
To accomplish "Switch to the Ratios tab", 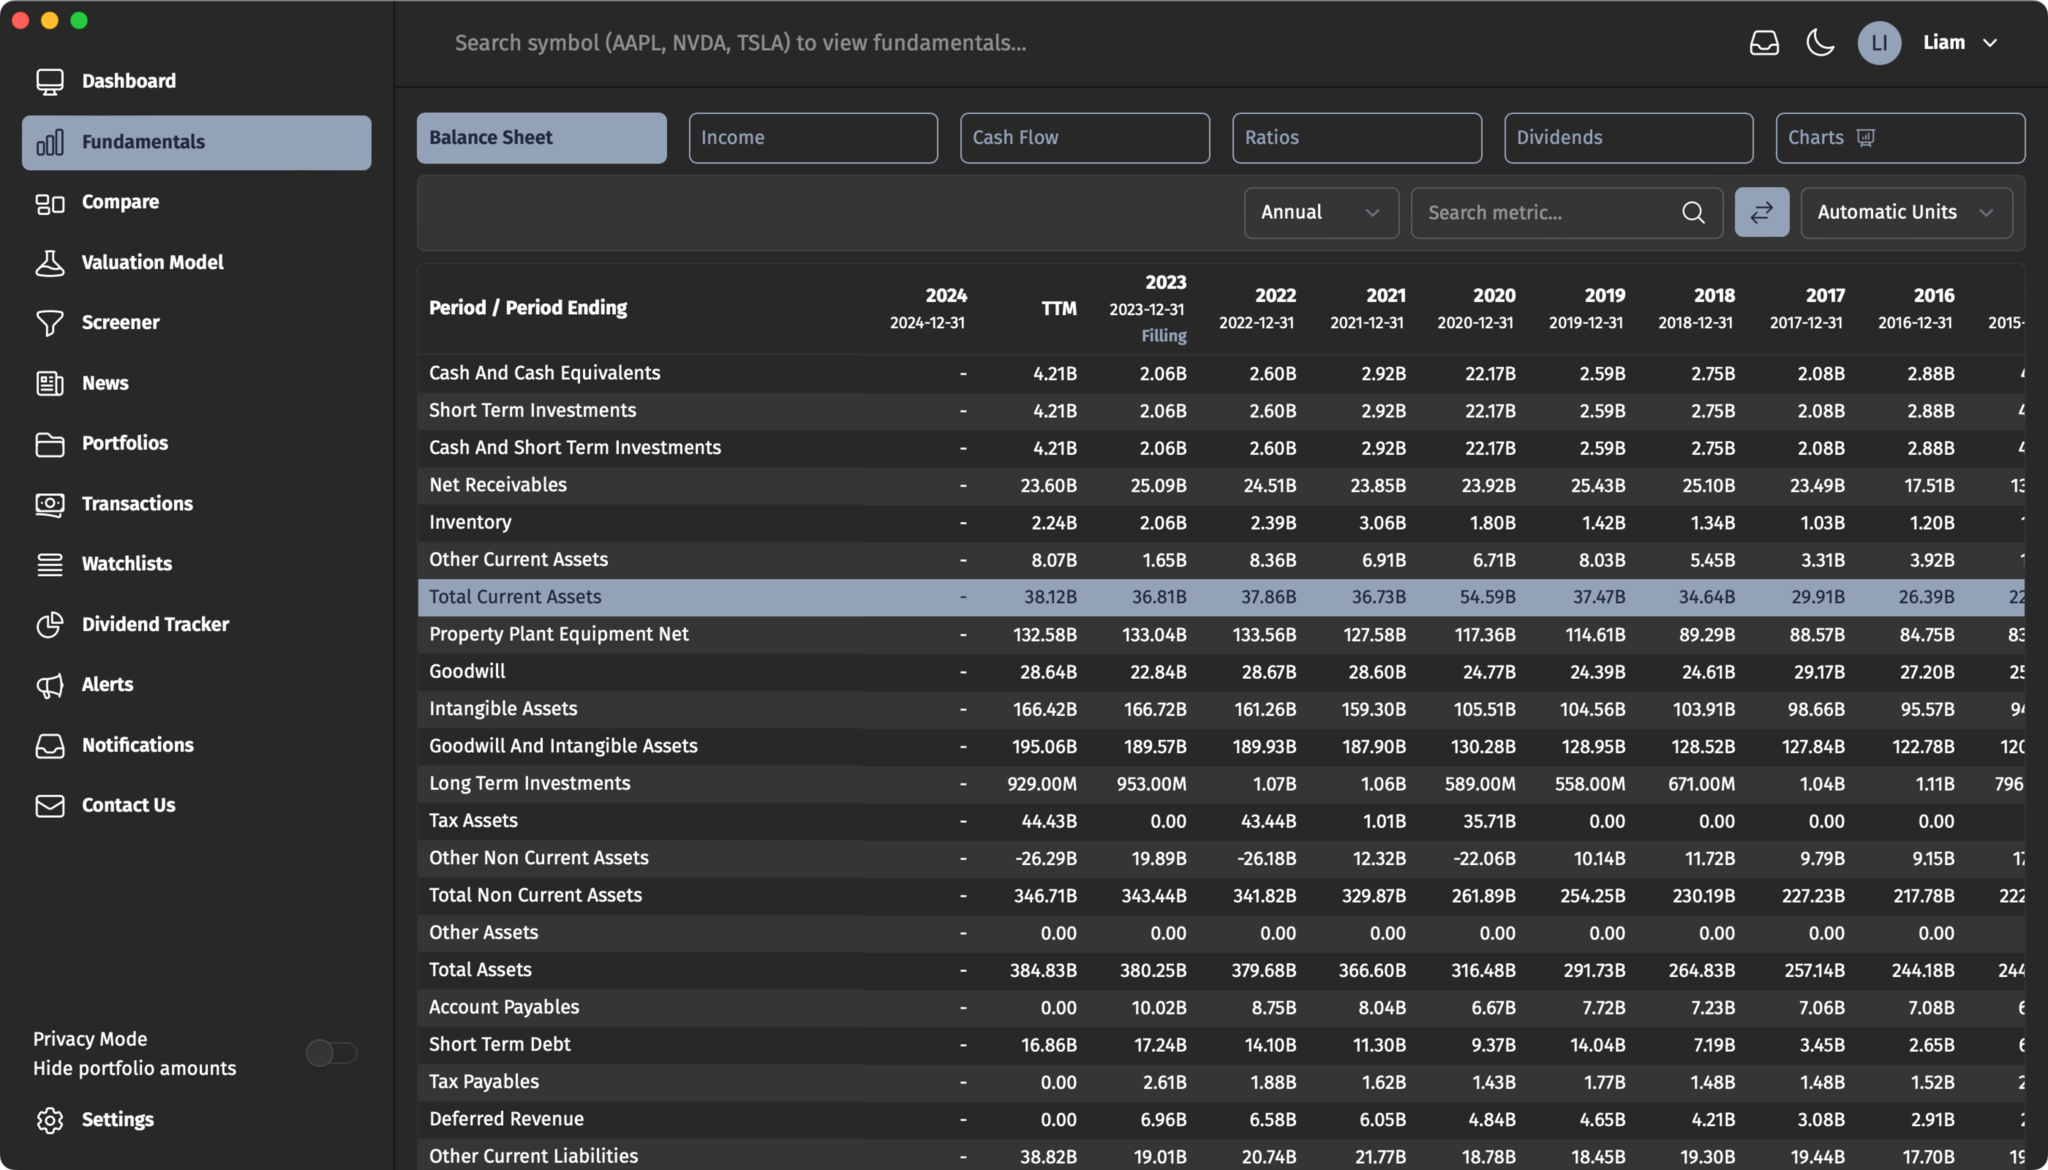I will click(x=1357, y=138).
